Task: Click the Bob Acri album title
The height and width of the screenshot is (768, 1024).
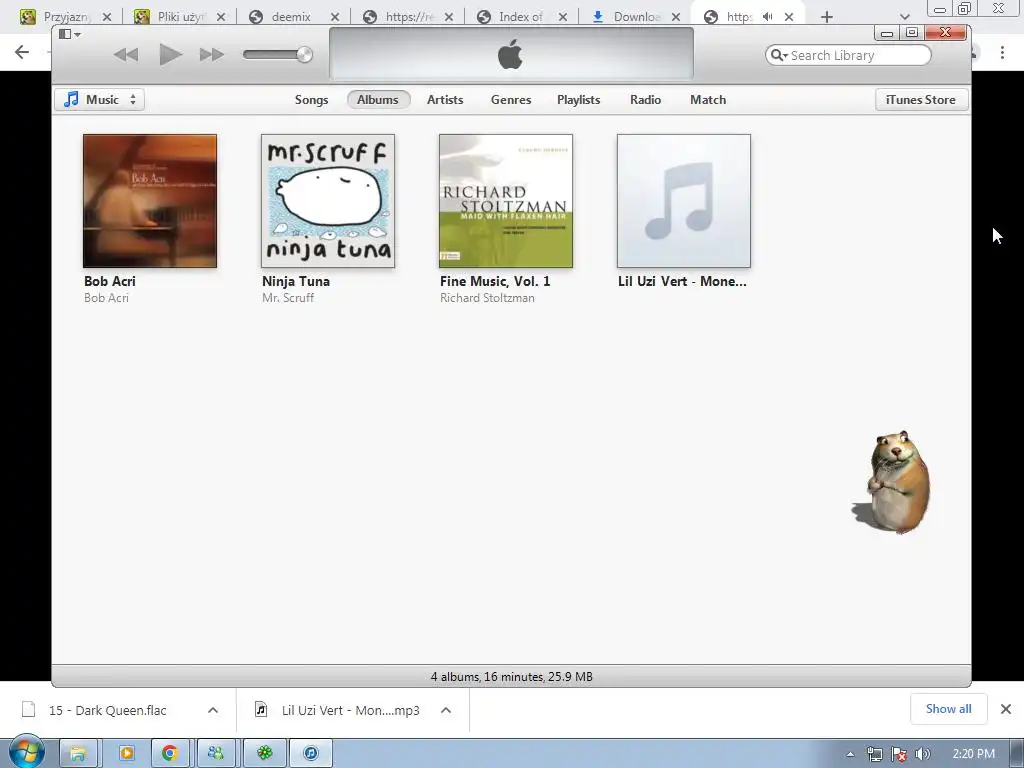Action: 110,281
